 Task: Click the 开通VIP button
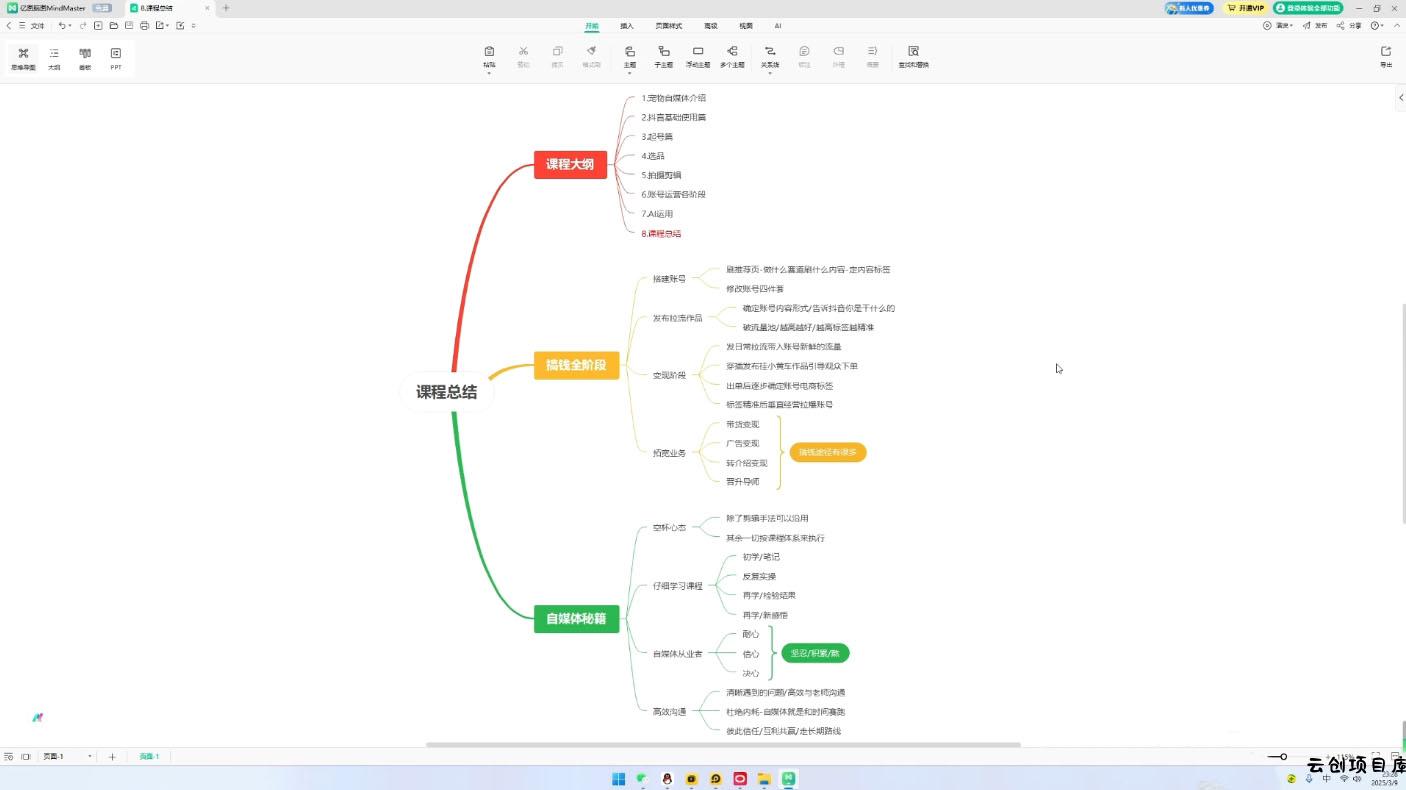click(x=1246, y=8)
